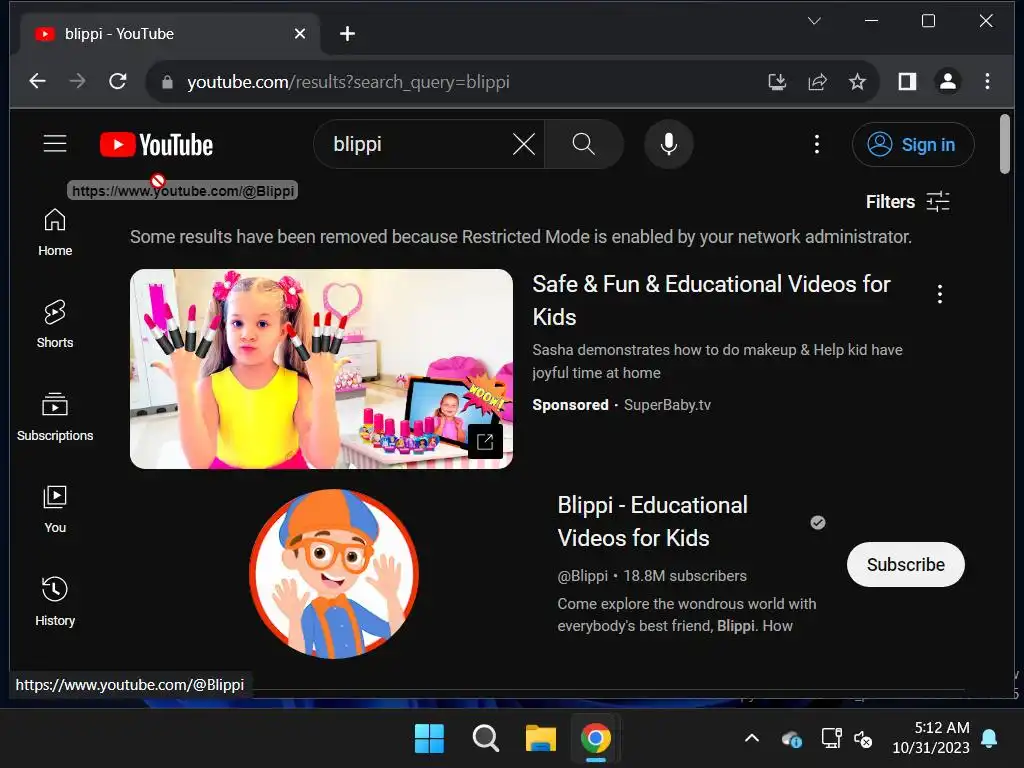Image resolution: width=1024 pixels, height=768 pixels.
Task: Open the notification bell
Action: click(x=989, y=739)
